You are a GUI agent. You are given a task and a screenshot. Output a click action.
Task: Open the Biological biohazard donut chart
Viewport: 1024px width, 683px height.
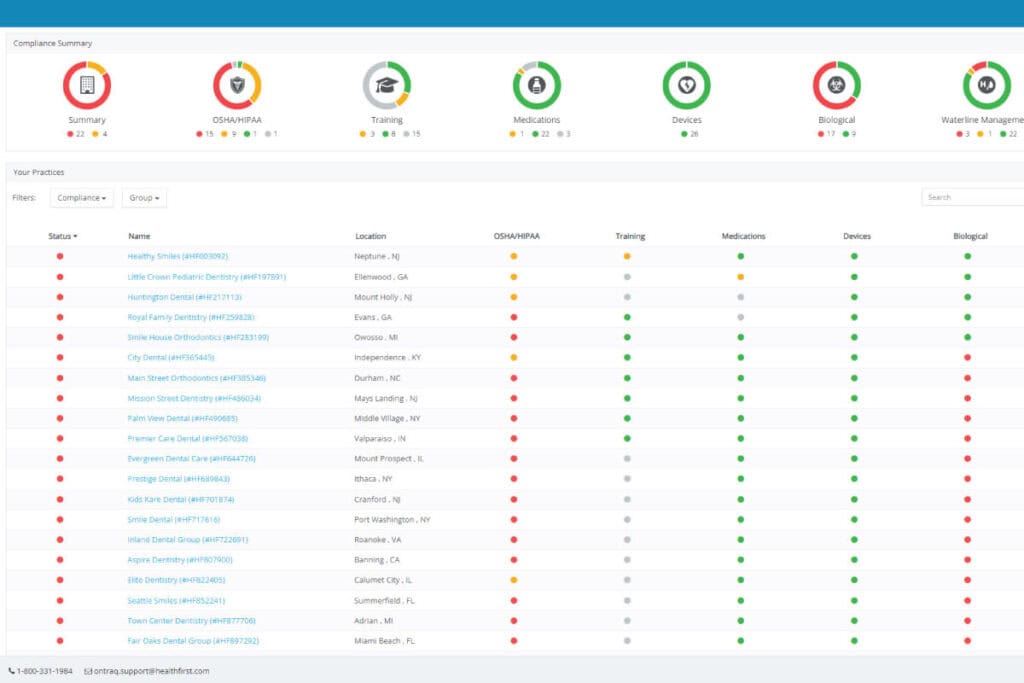tap(837, 85)
